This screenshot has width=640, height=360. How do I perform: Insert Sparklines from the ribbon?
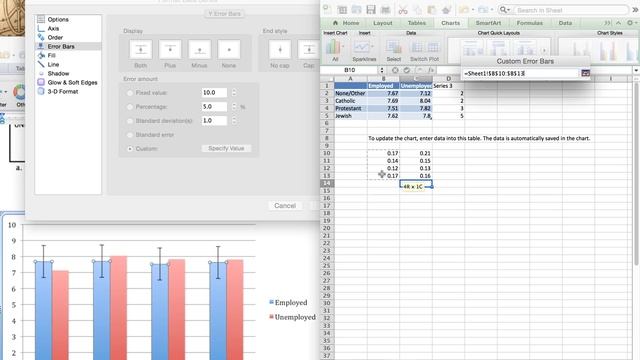coord(364,50)
